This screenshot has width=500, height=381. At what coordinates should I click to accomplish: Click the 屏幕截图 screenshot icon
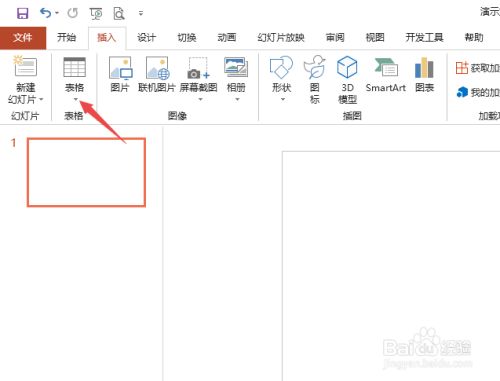(x=198, y=68)
